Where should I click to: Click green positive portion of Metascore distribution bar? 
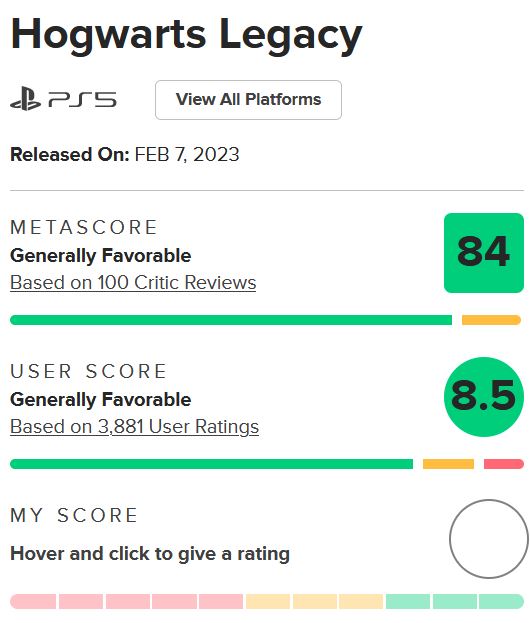point(231,320)
